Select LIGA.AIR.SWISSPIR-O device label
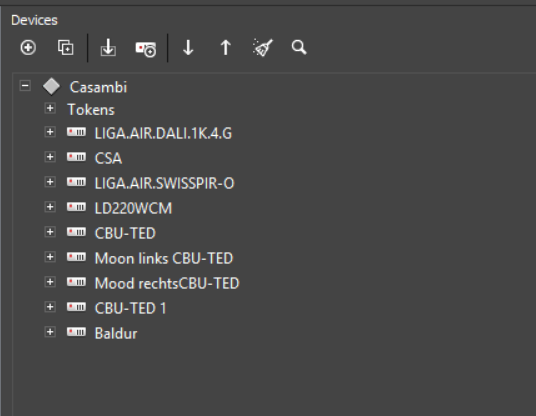 click(164, 183)
